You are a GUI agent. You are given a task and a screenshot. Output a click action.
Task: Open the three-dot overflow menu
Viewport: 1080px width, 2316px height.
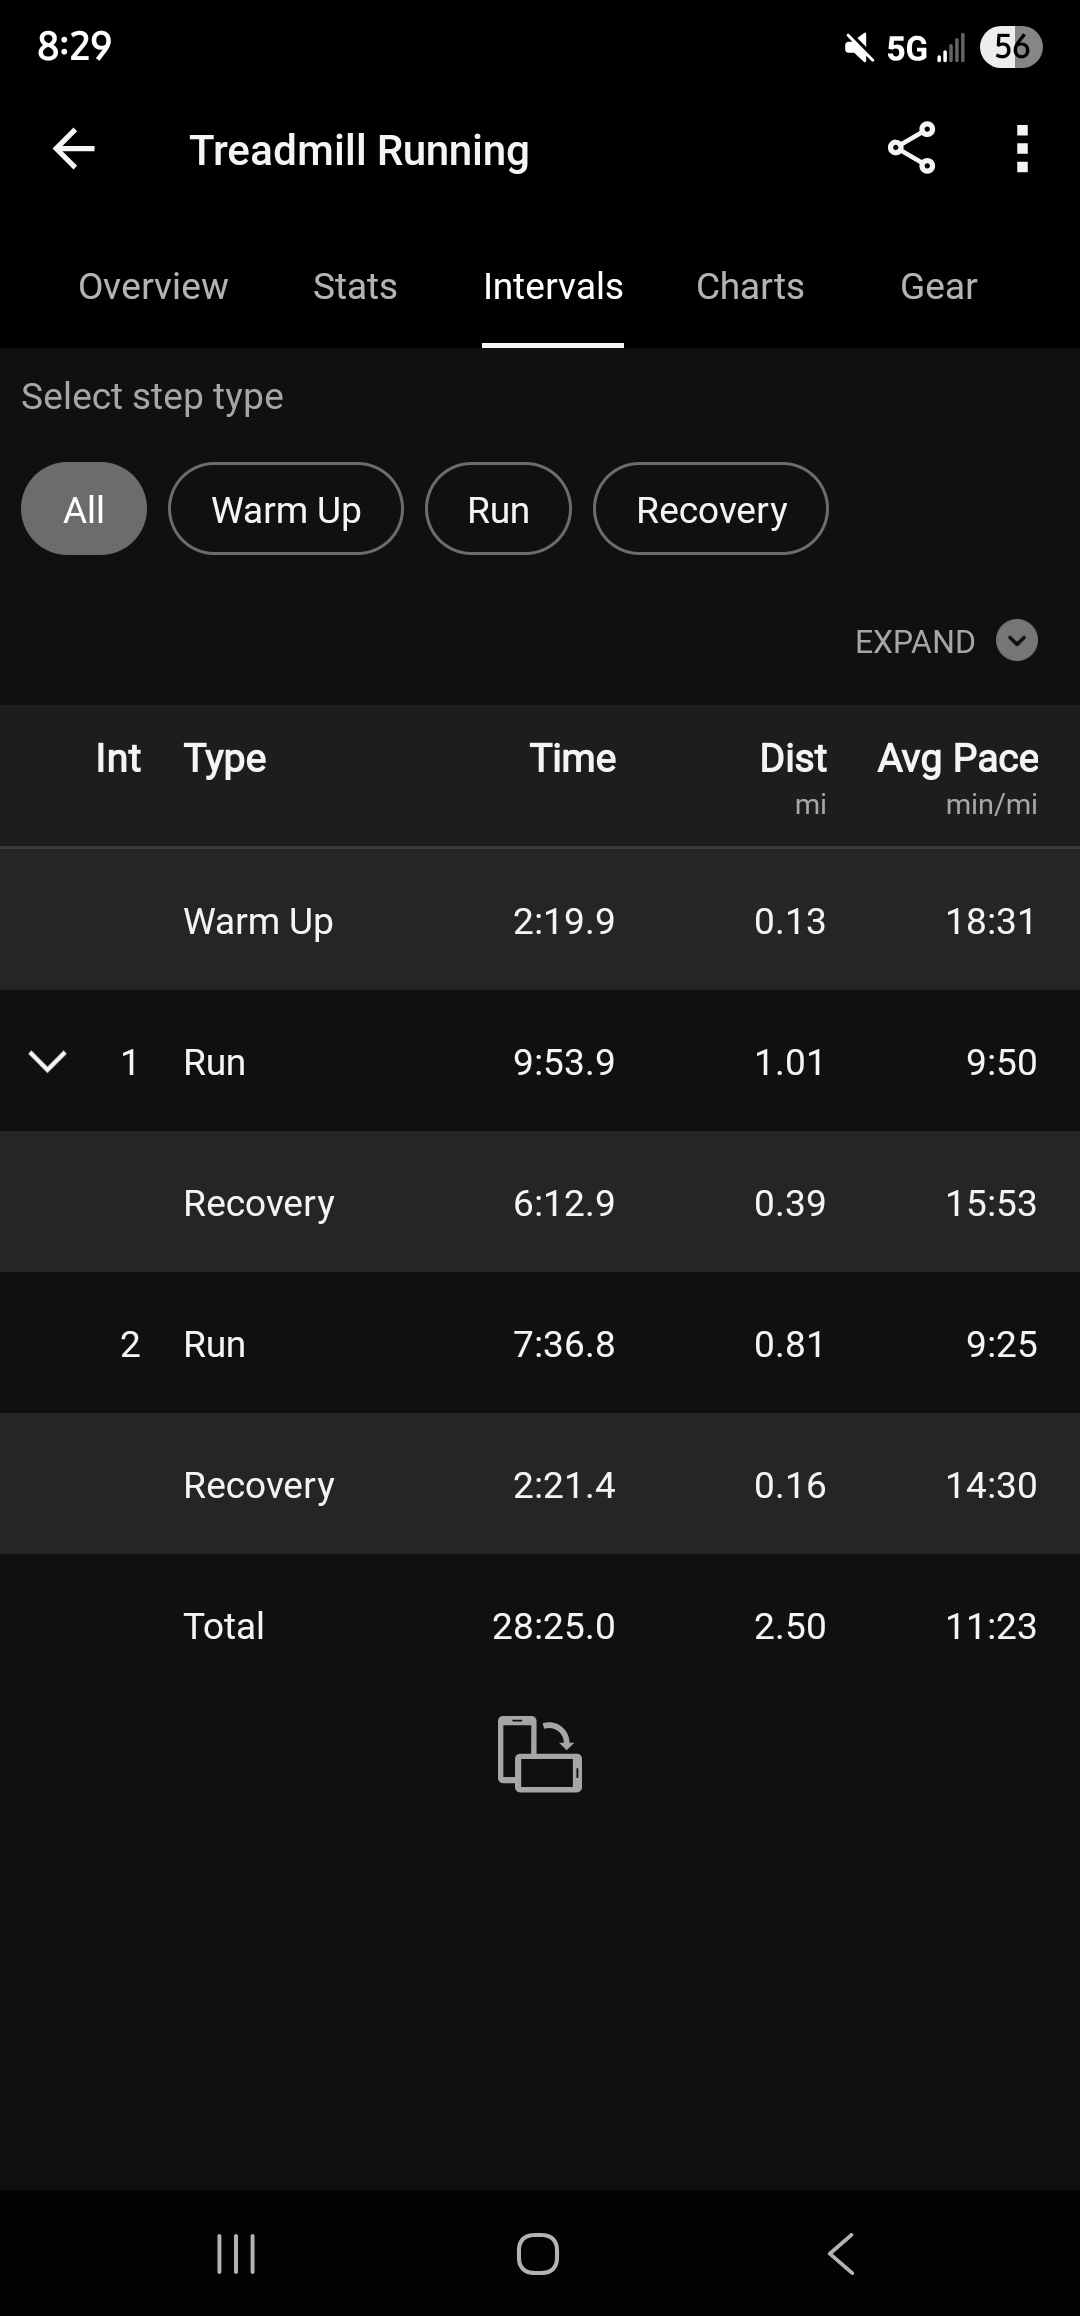tap(1021, 149)
